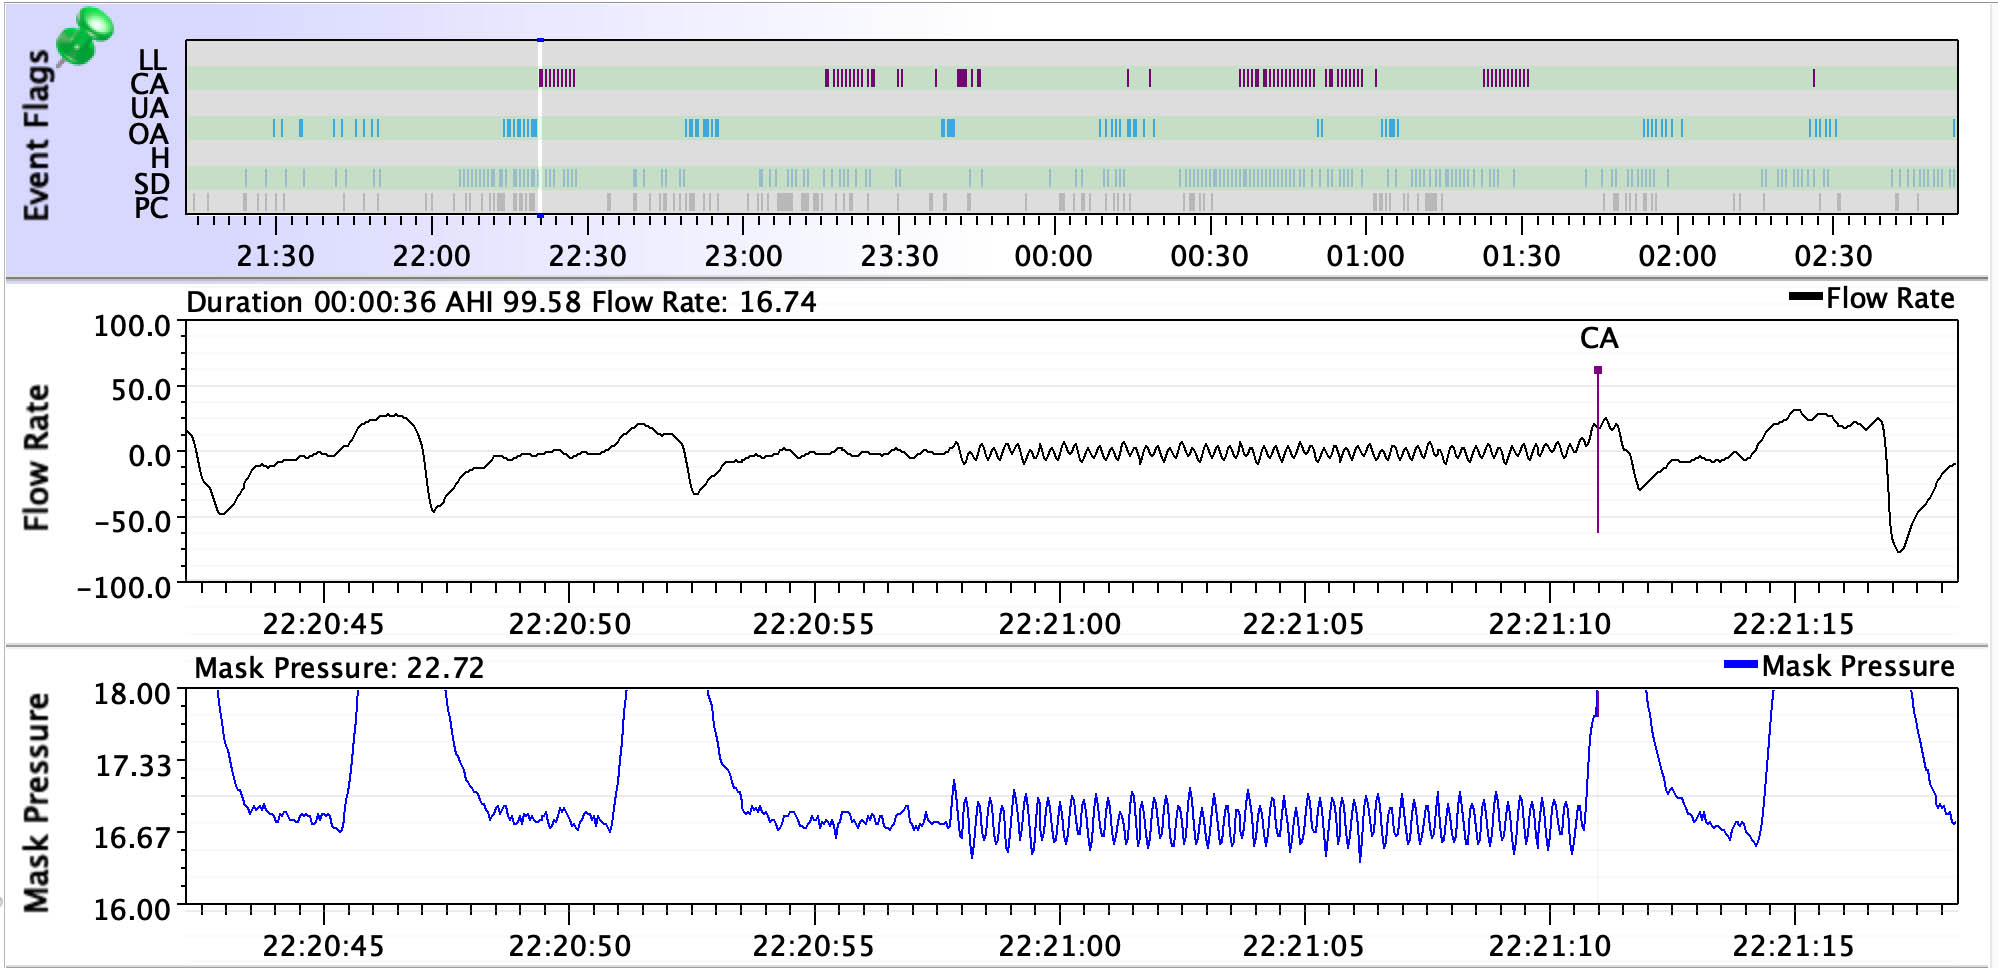Click the 'Mask Pressure: 22.72' readout text
This screenshot has width=1998, height=968.
coord(339,668)
